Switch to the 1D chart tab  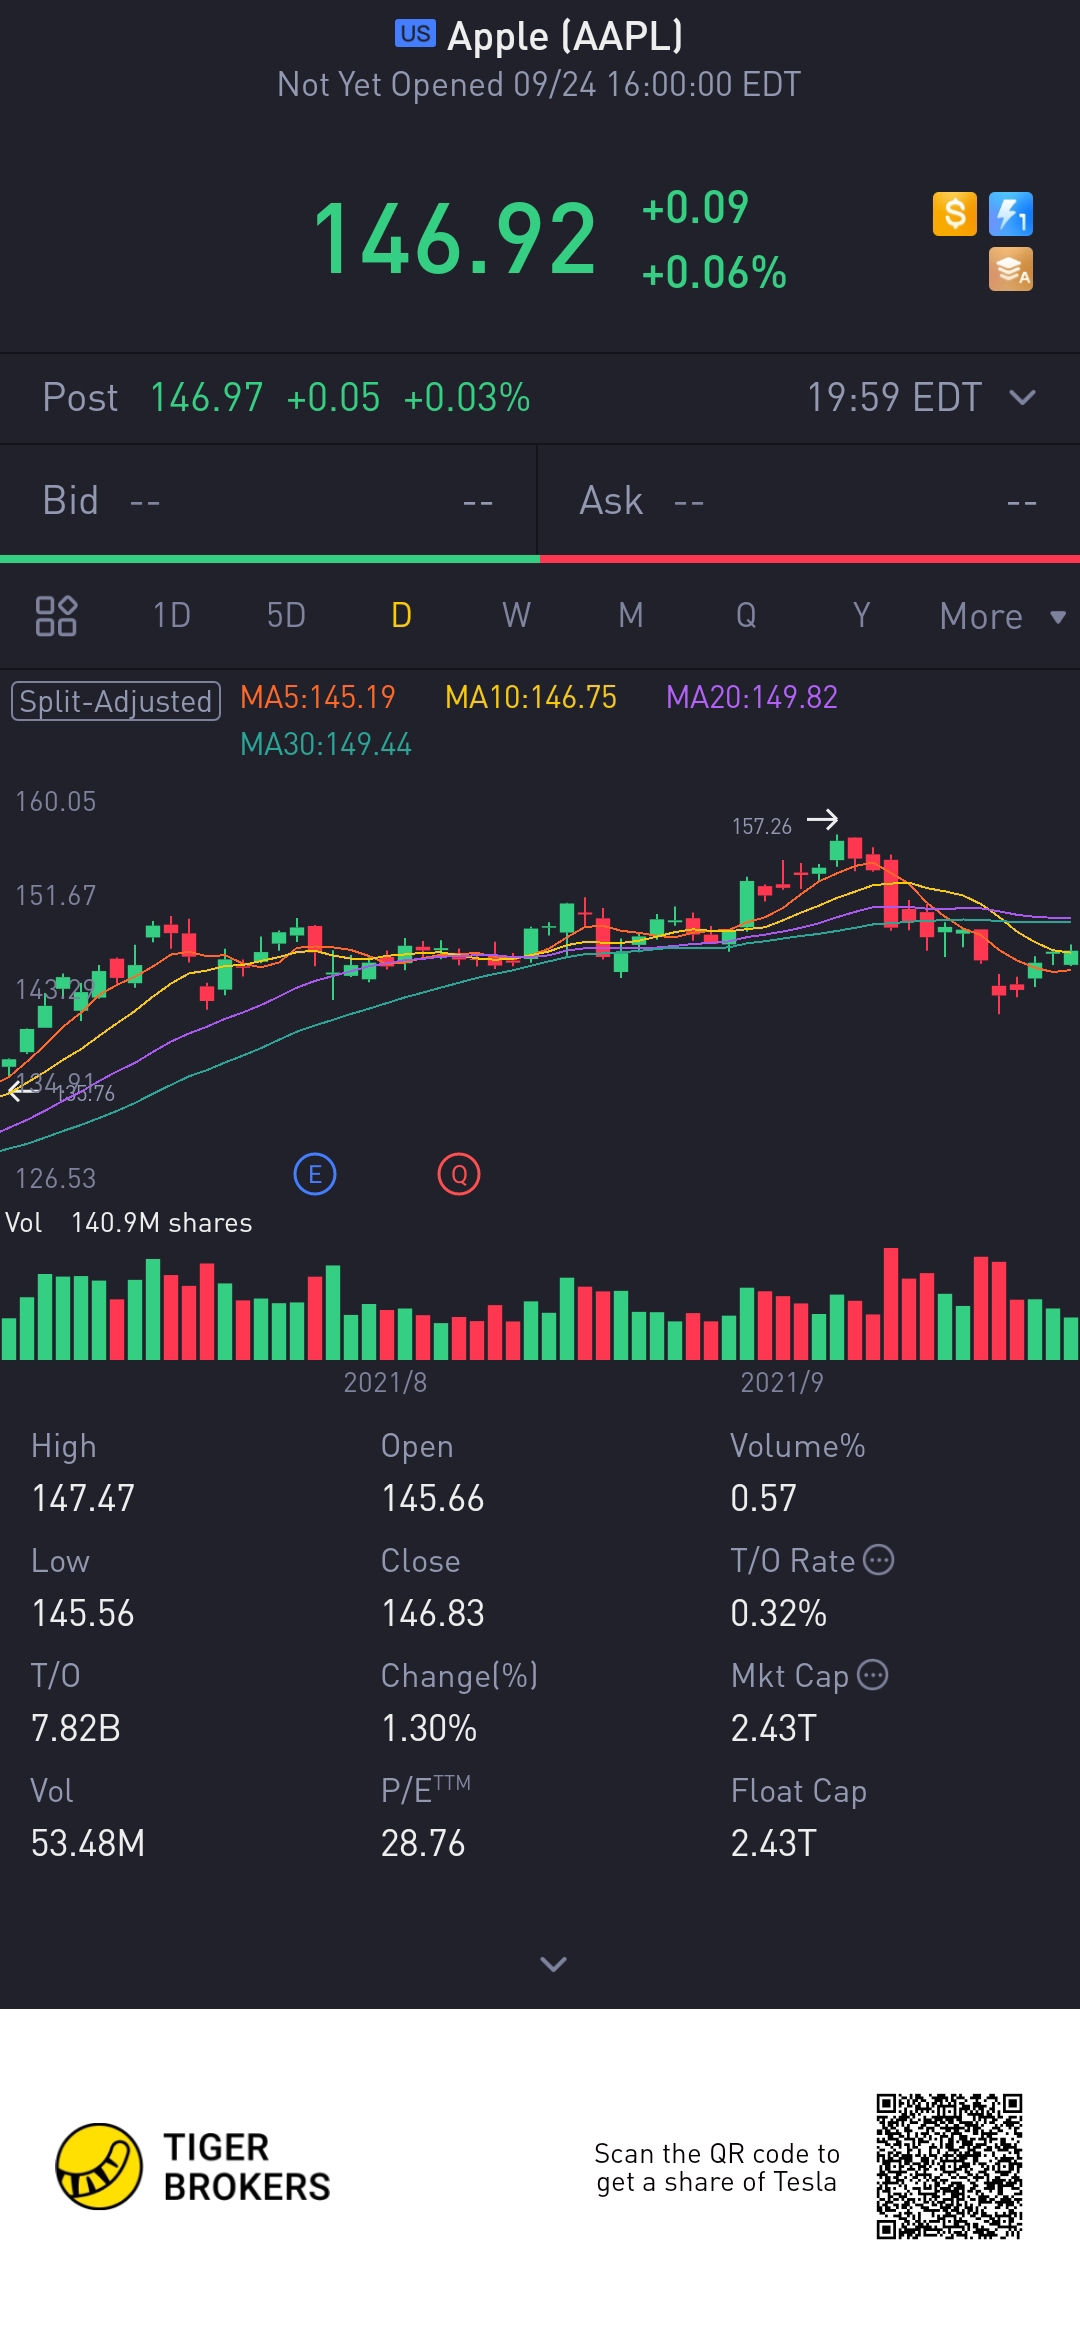click(x=171, y=615)
